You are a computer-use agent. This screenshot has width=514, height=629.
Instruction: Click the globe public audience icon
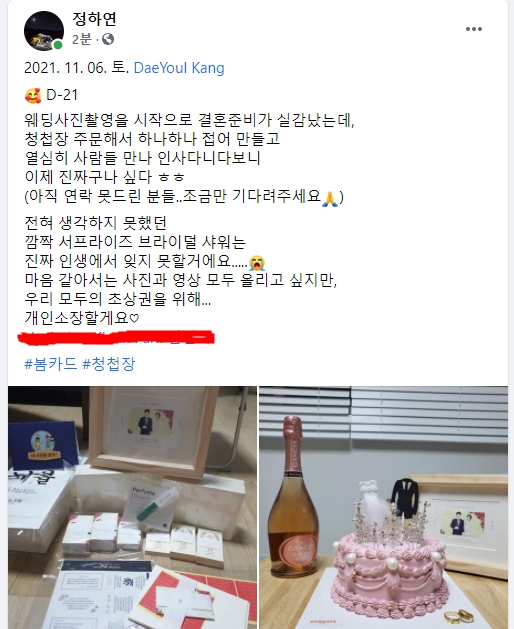point(108,39)
